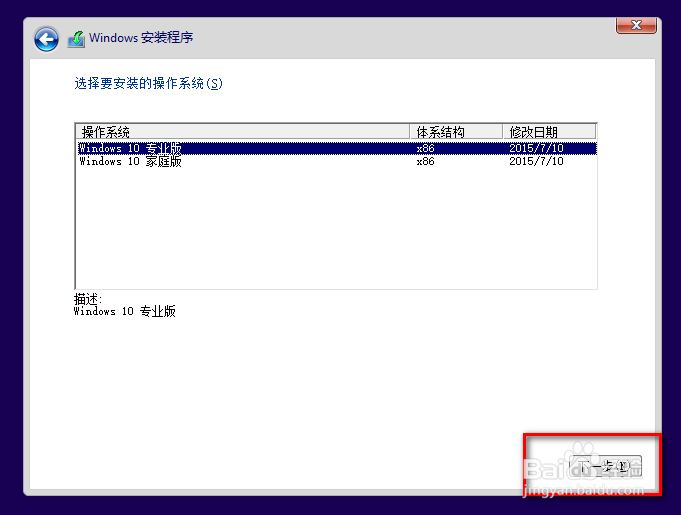681x515 pixels.
Task: Click x86 in the 家庭版 row
Action: pos(425,161)
